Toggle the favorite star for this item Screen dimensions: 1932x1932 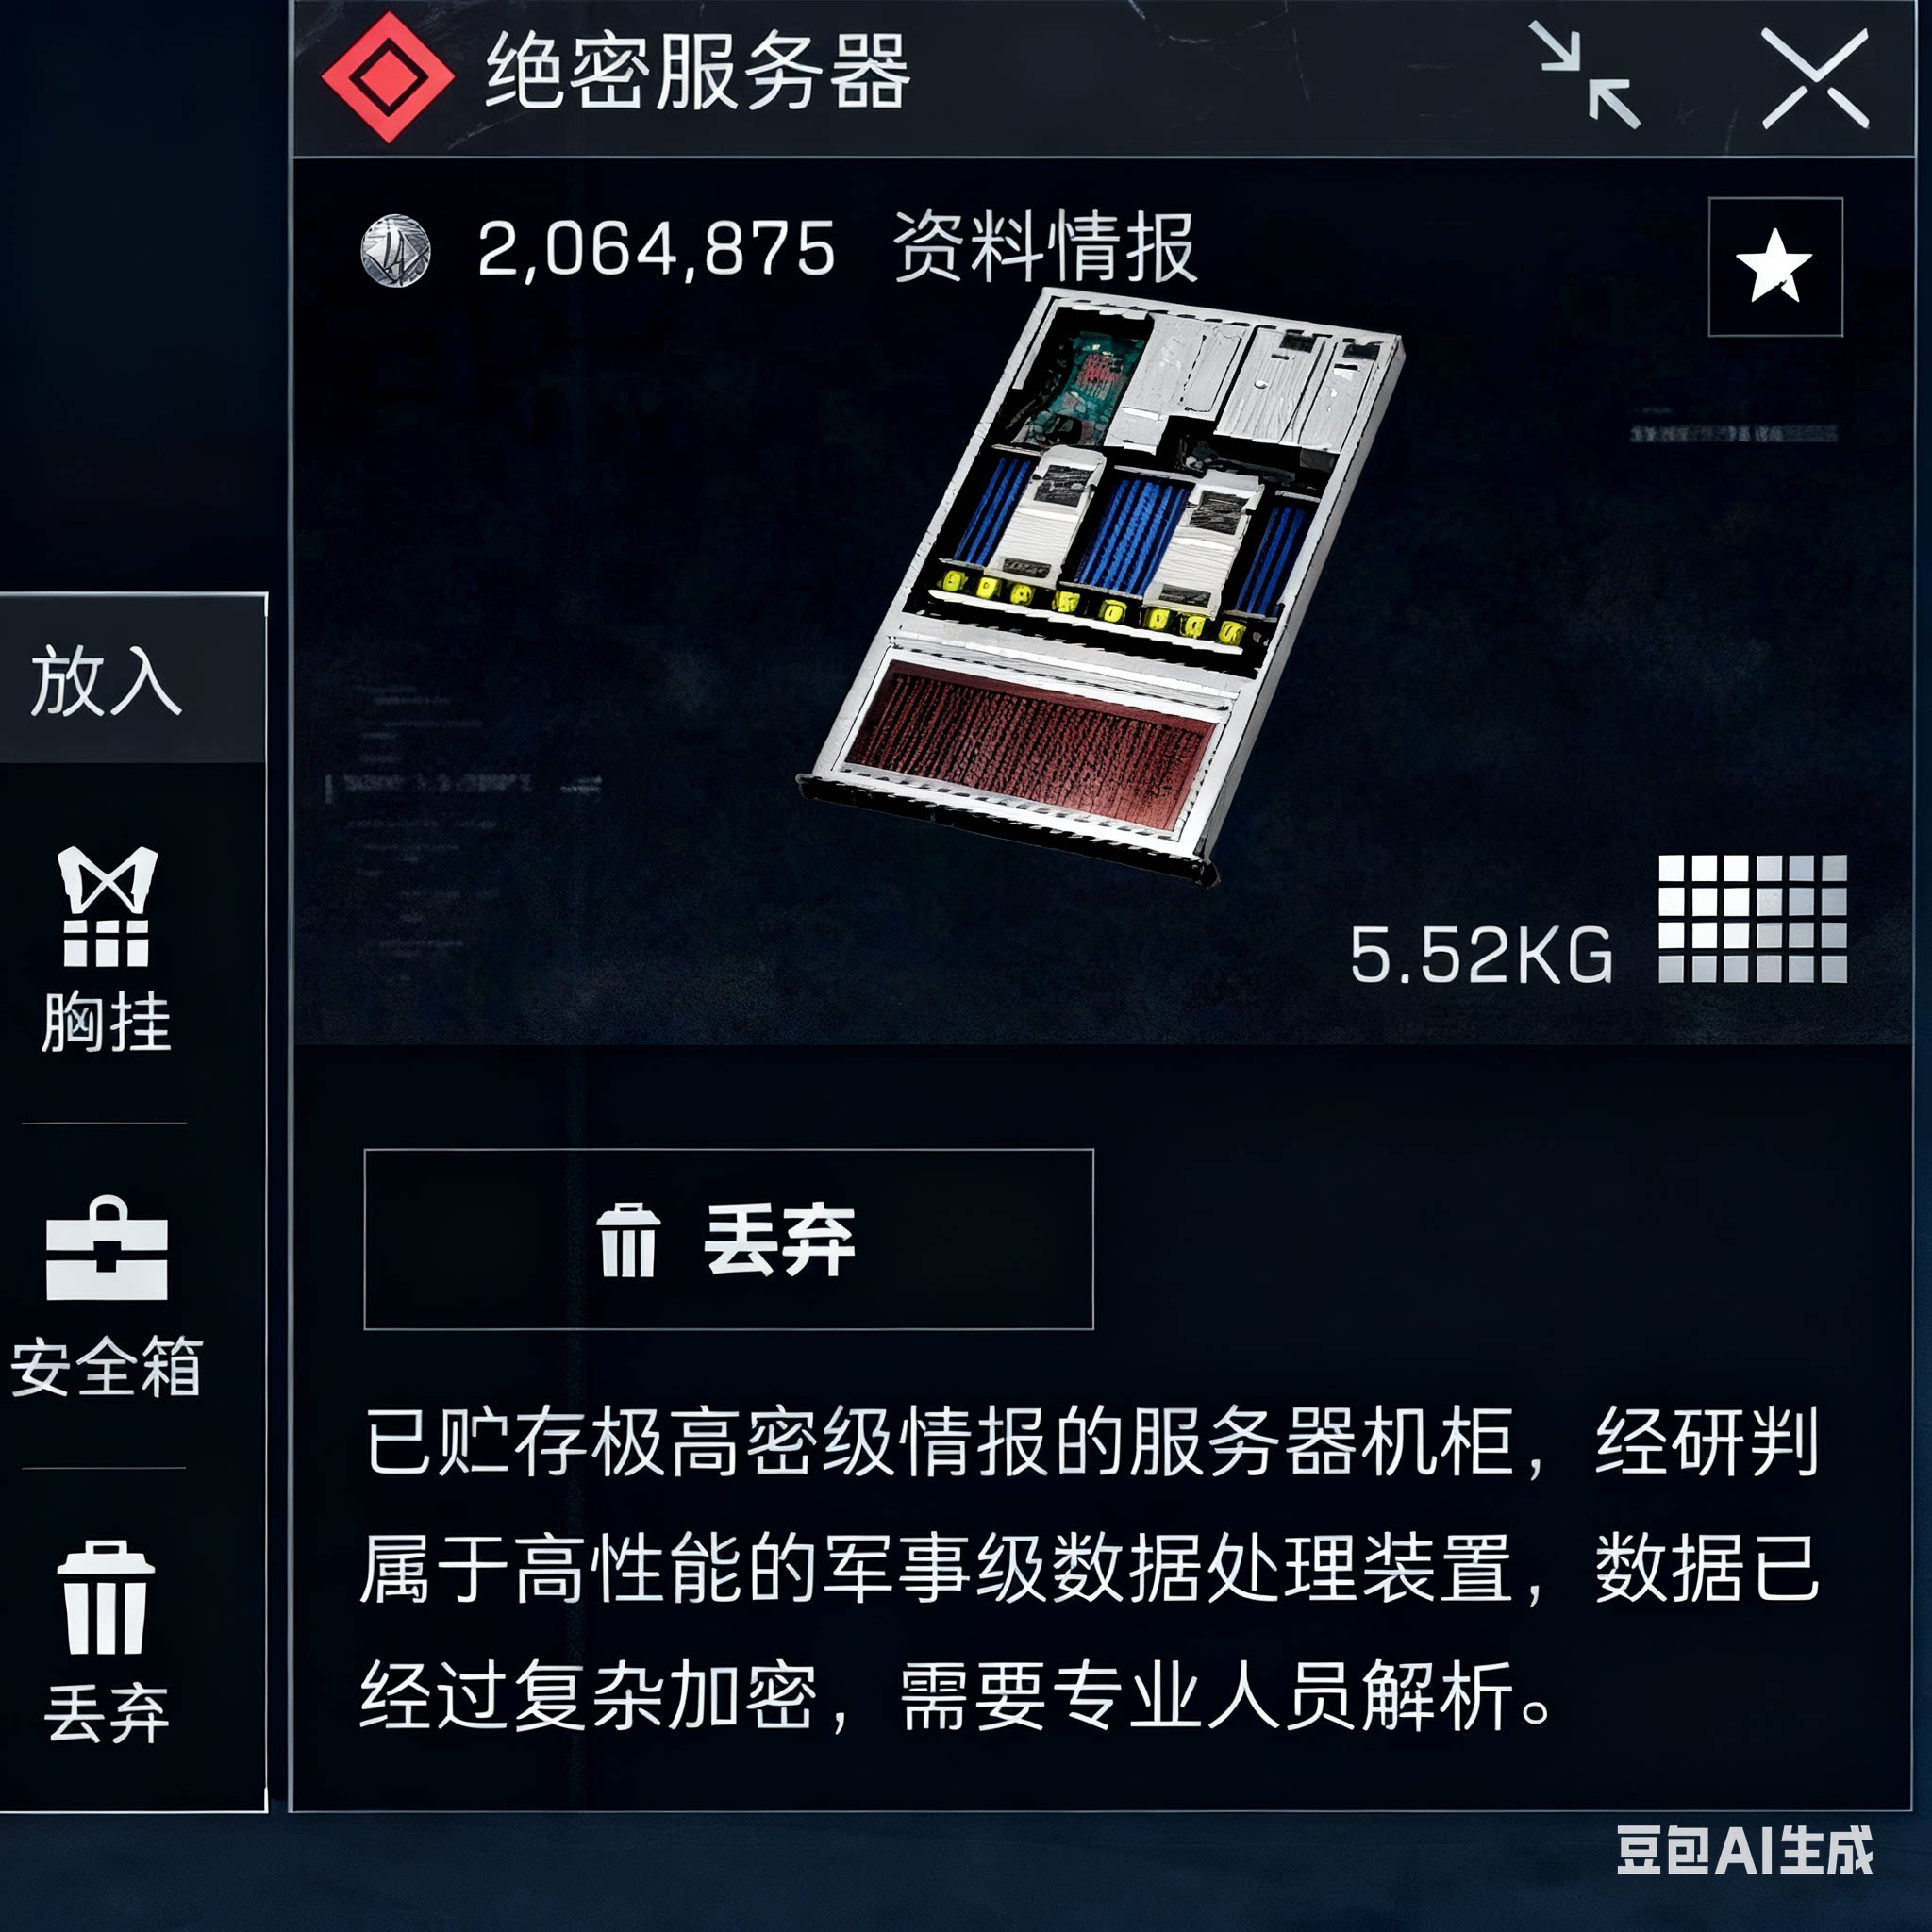(x=1775, y=267)
